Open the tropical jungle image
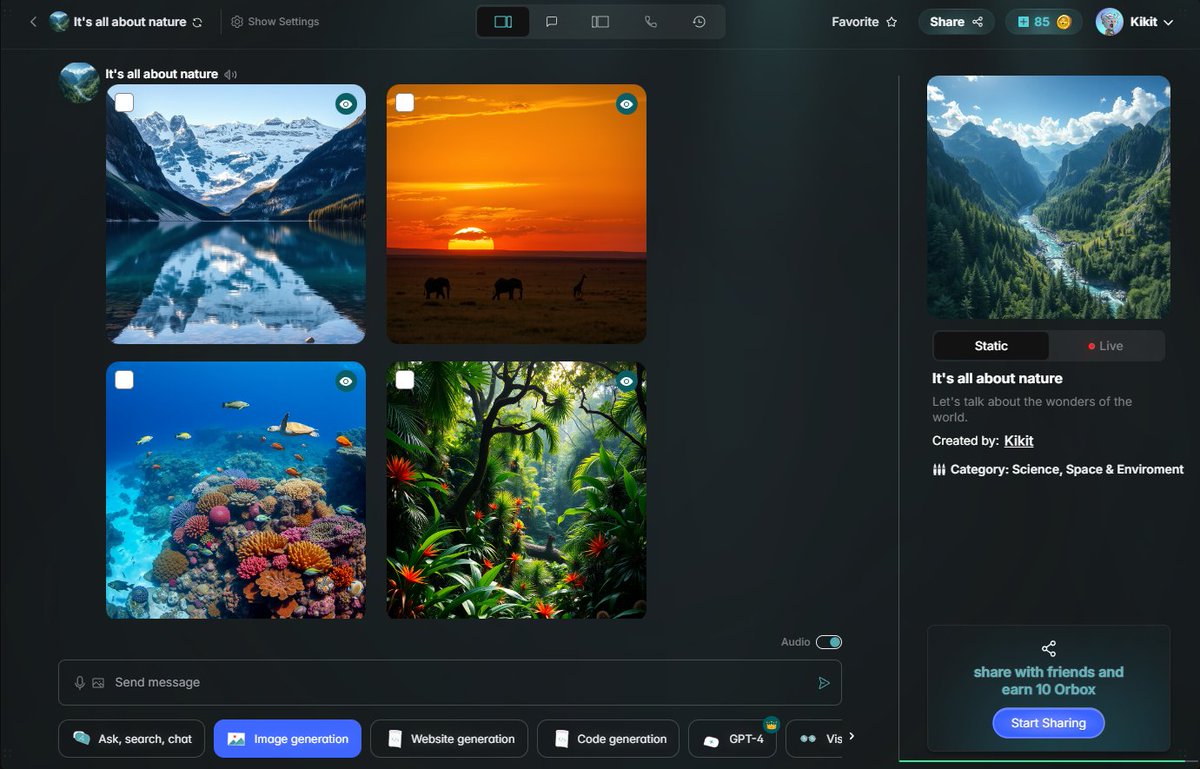Image resolution: width=1200 pixels, height=769 pixels. pos(516,490)
